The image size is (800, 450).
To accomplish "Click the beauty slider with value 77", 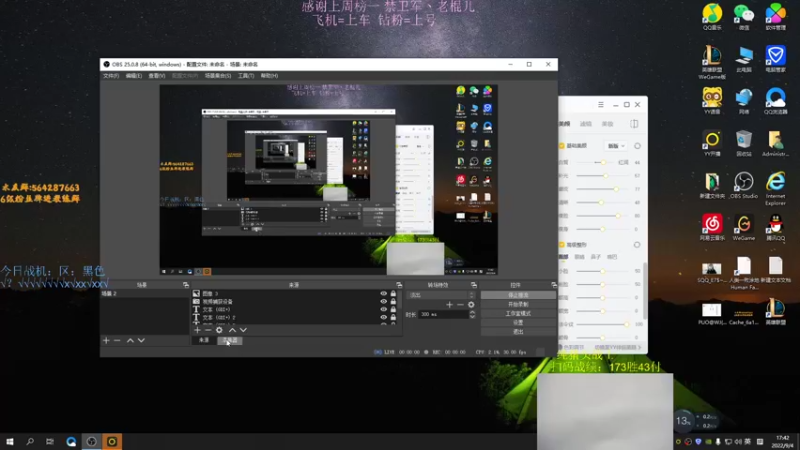I will point(602,189).
